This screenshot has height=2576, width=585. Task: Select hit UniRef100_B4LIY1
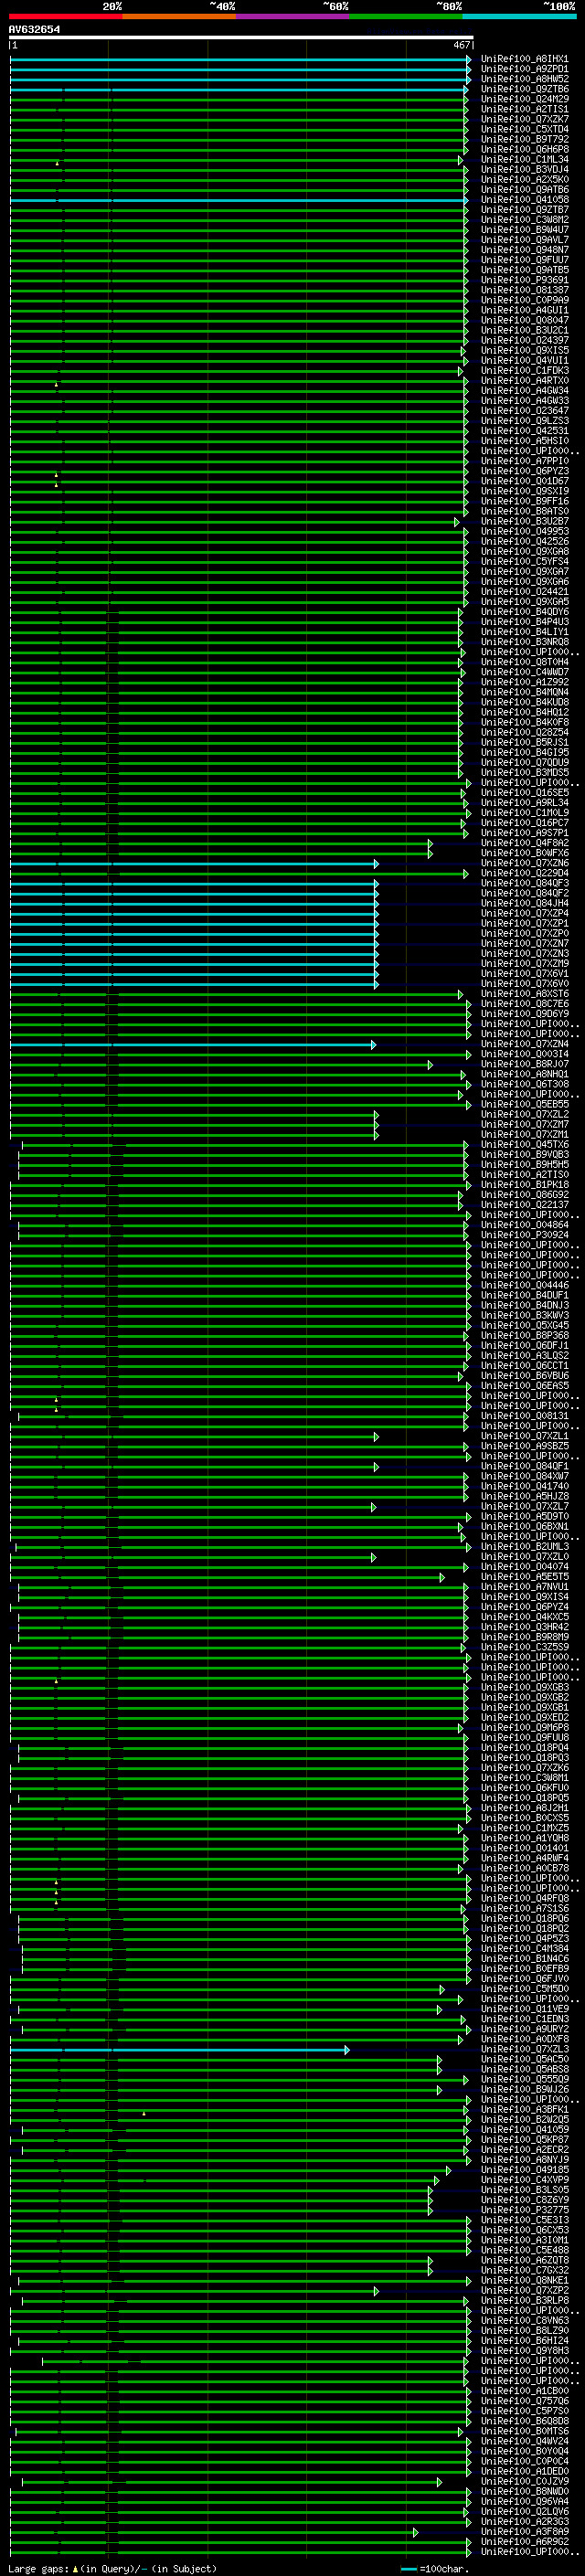pyautogui.click(x=524, y=632)
